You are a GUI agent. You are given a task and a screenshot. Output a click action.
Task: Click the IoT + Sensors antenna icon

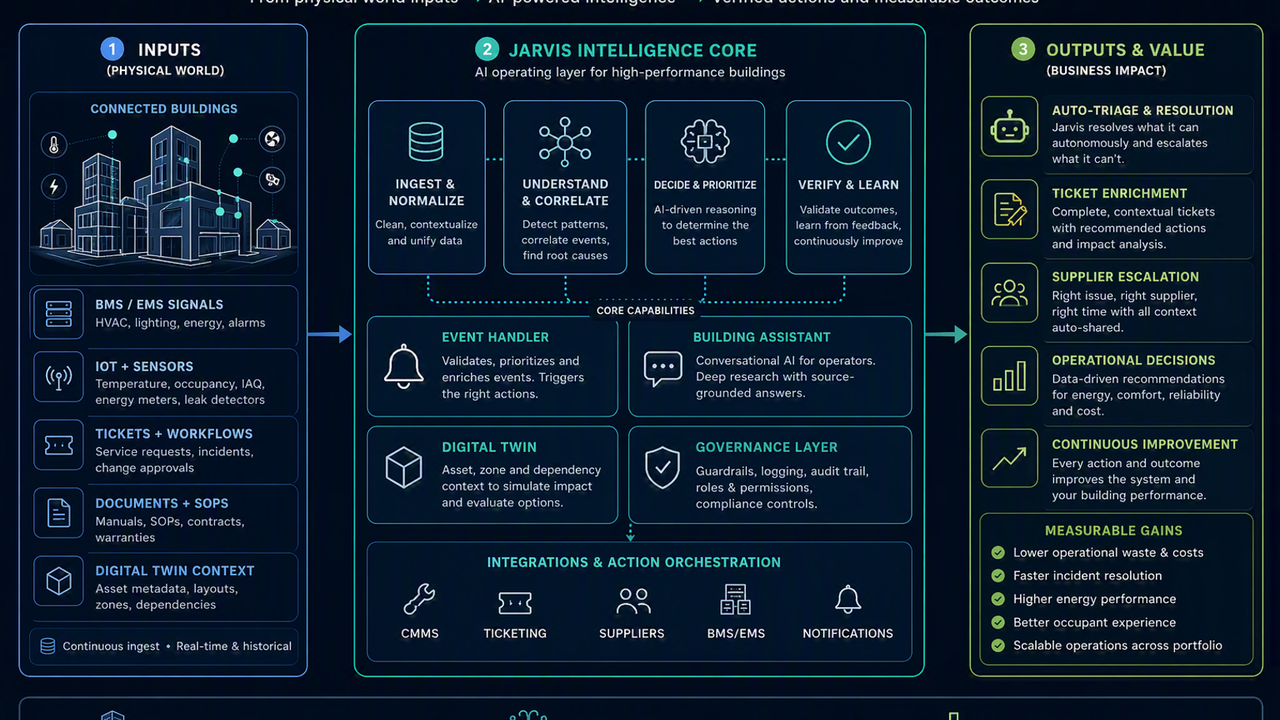[59, 379]
